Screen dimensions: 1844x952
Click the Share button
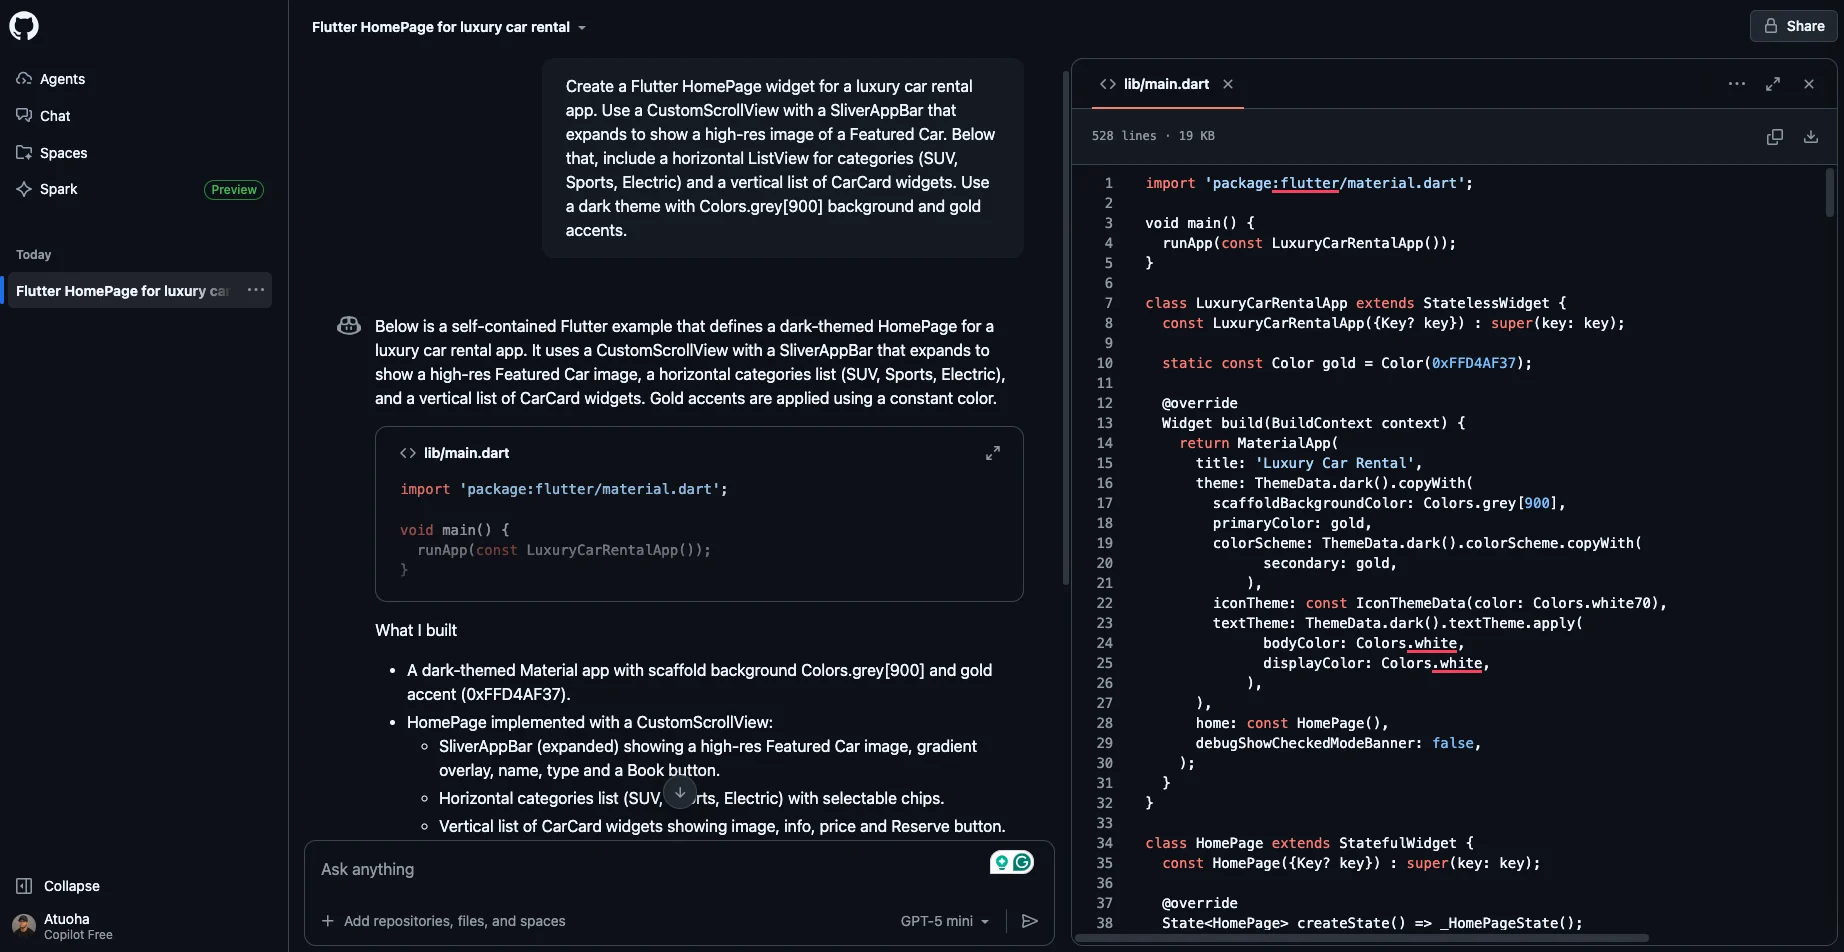pyautogui.click(x=1792, y=25)
